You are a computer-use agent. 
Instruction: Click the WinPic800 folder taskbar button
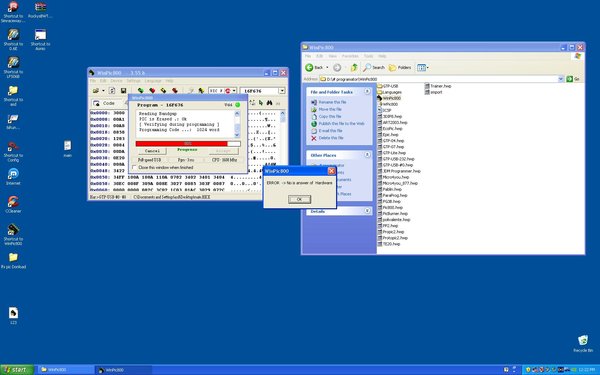coord(66,370)
